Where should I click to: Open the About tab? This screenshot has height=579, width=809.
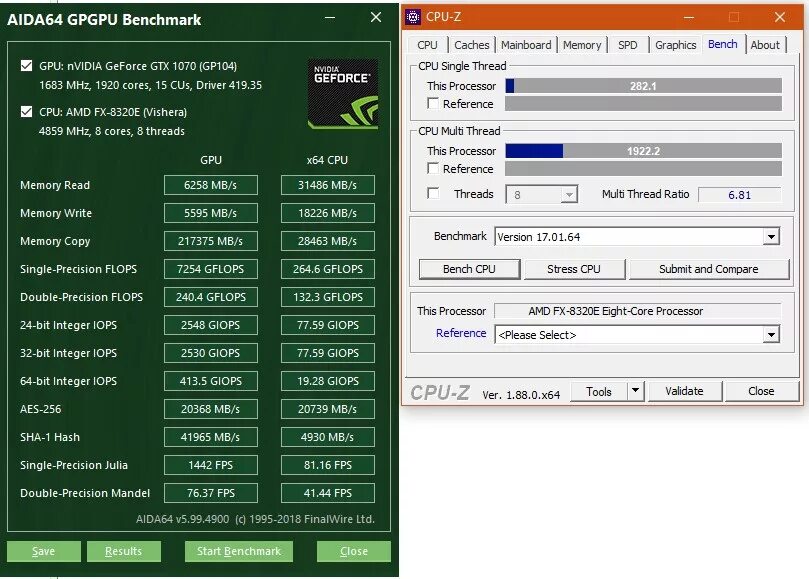(x=765, y=45)
